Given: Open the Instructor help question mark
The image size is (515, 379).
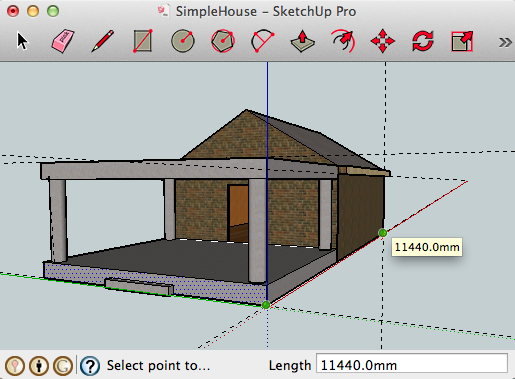Looking at the screenshot, I should point(90,366).
